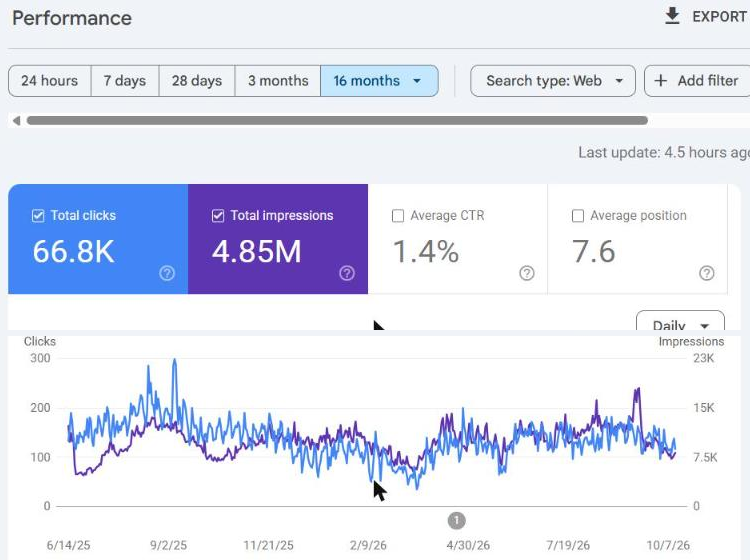This screenshot has width=750, height=560.
Task: Click the 1.4% average CTR value
Action: [x=426, y=251]
